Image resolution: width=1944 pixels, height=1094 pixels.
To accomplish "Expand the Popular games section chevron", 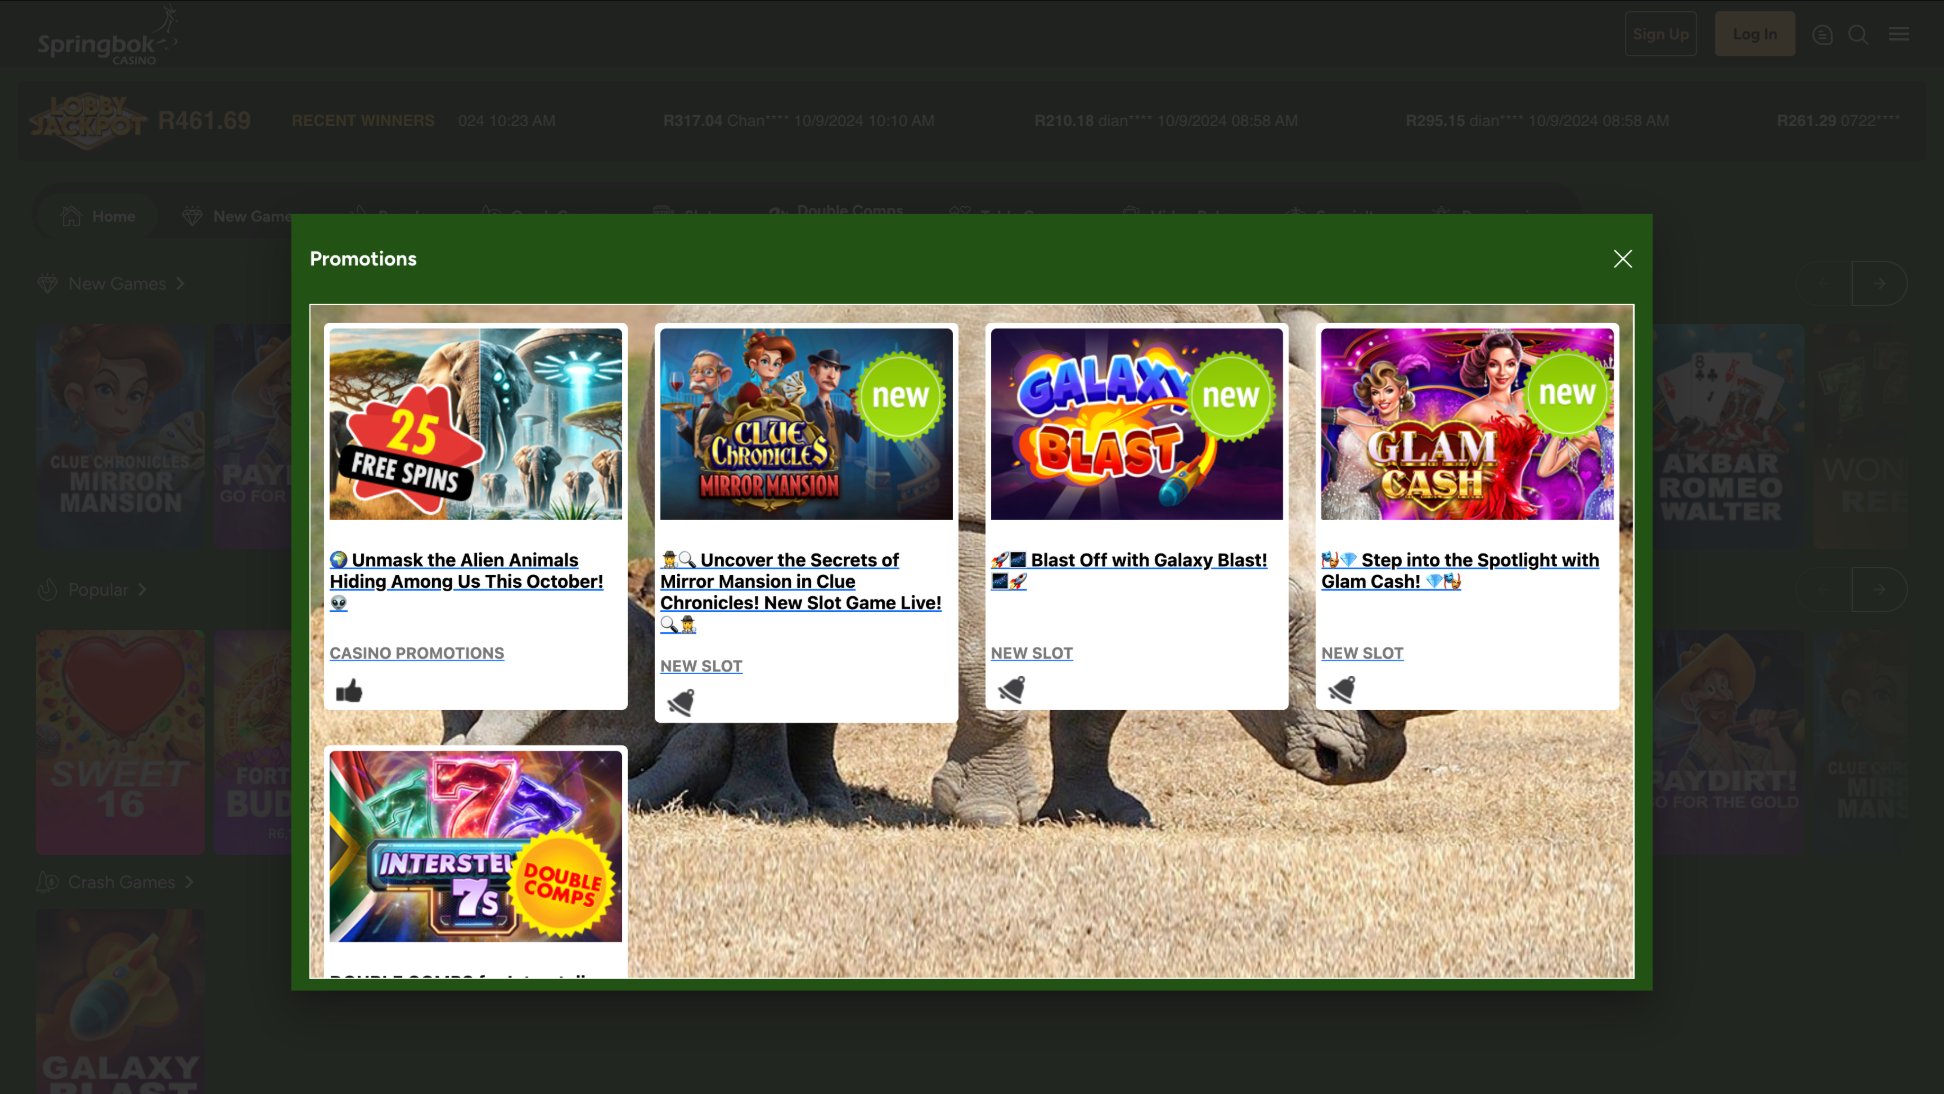I will 142,590.
